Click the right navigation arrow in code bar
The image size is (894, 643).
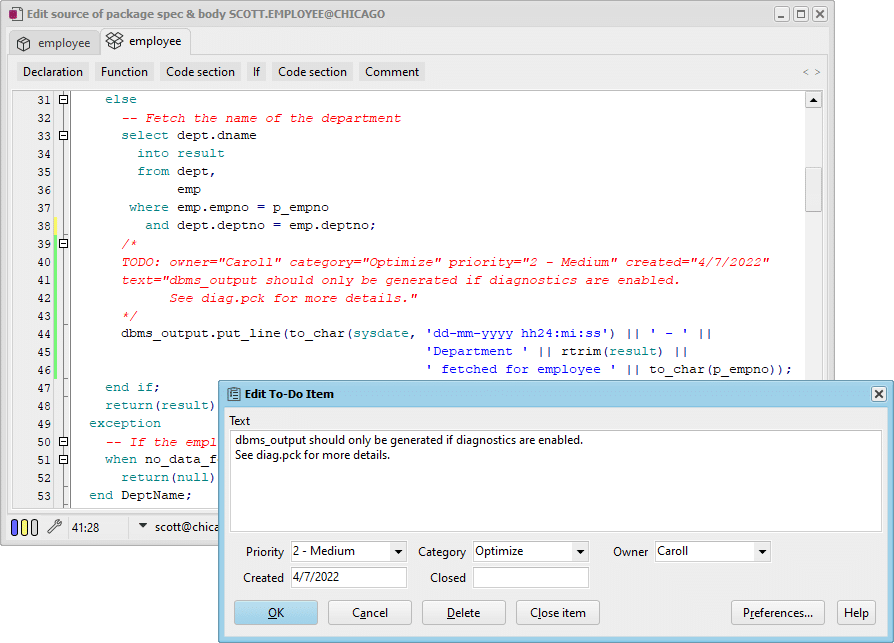tap(817, 72)
